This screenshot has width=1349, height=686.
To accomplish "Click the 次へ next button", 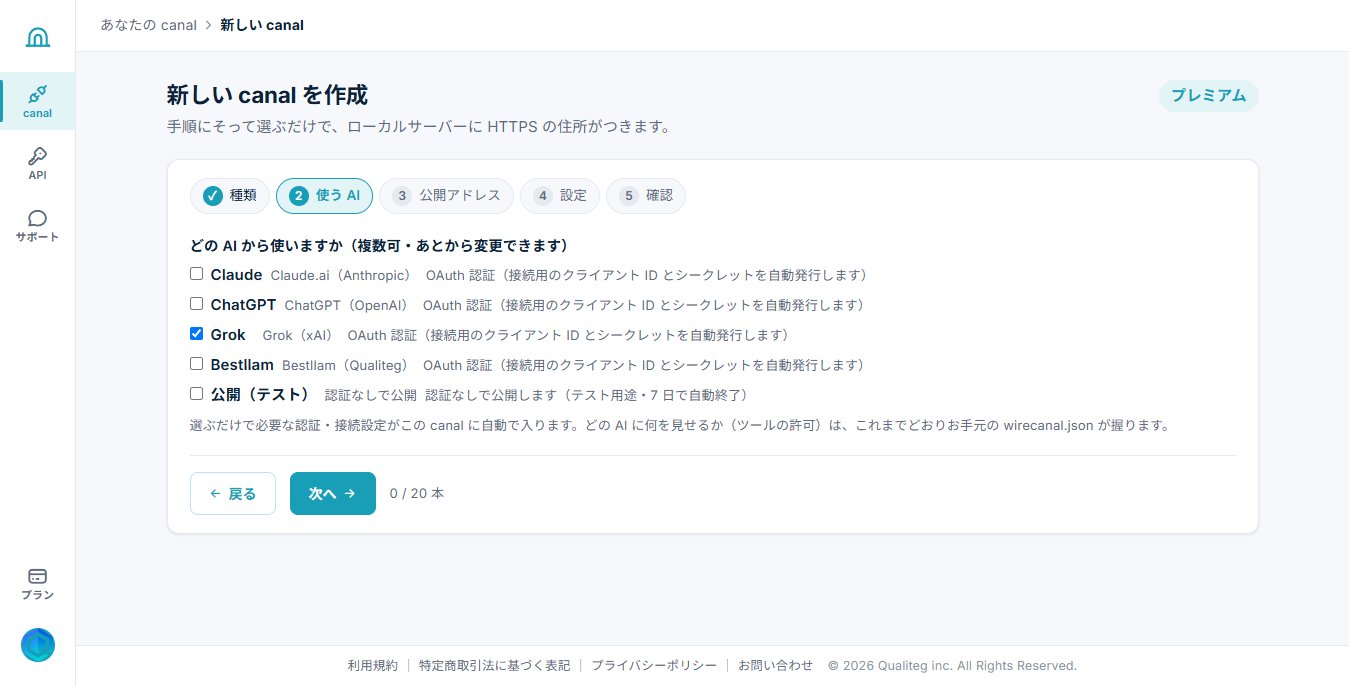I will pyautogui.click(x=333, y=493).
